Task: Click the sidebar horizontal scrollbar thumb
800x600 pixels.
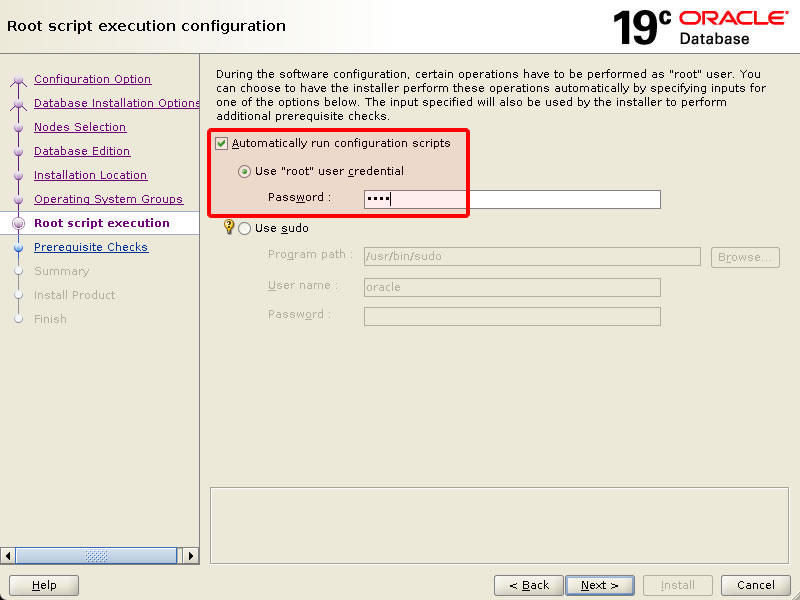Action: [96, 556]
